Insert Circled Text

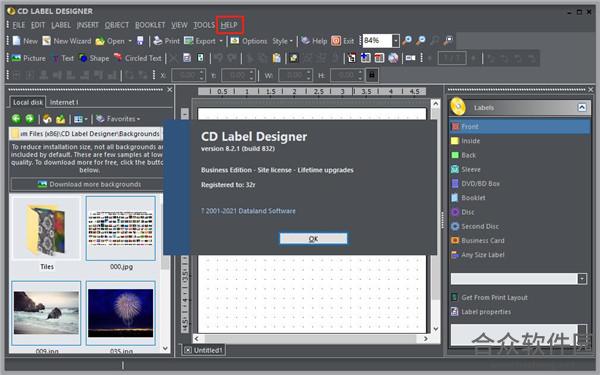click(138, 58)
